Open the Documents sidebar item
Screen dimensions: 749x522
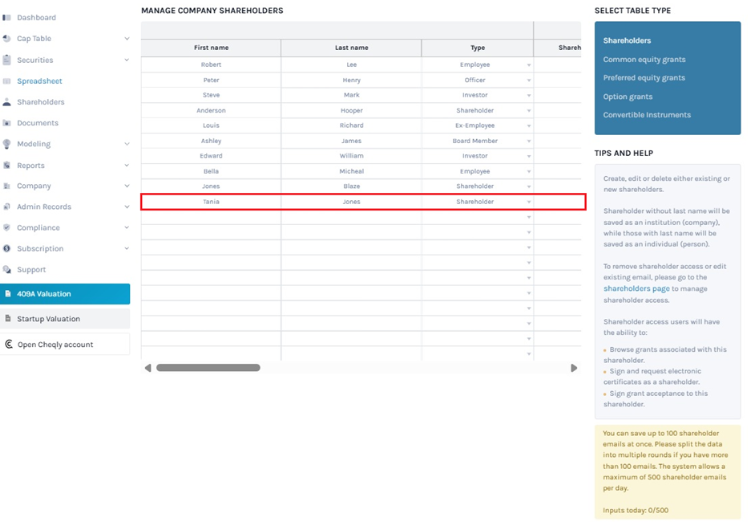pyautogui.click(x=38, y=123)
